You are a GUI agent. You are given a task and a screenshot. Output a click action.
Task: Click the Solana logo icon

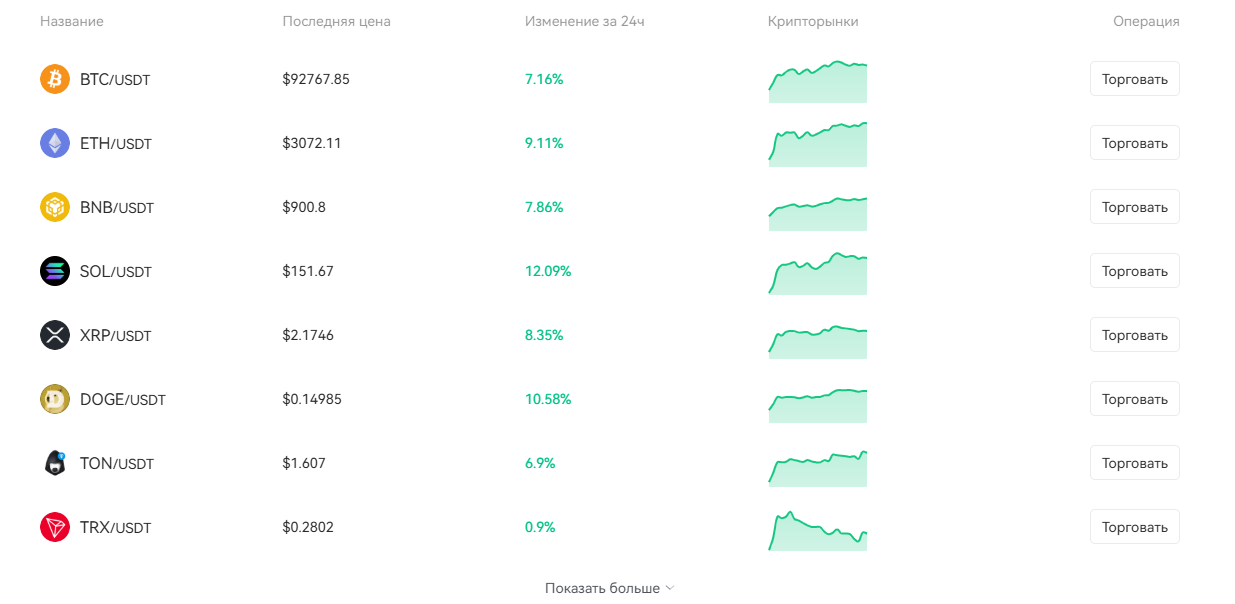[55, 271]
